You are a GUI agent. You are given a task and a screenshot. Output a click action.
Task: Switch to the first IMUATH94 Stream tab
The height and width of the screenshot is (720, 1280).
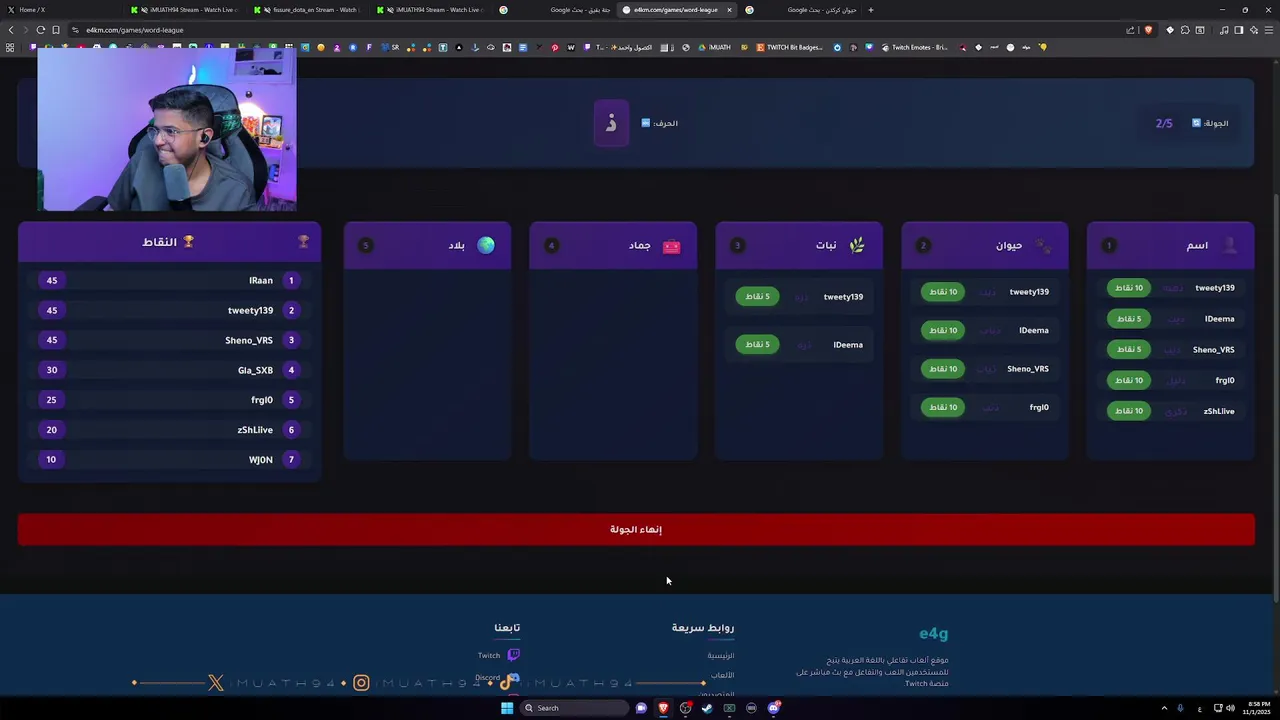184,10
